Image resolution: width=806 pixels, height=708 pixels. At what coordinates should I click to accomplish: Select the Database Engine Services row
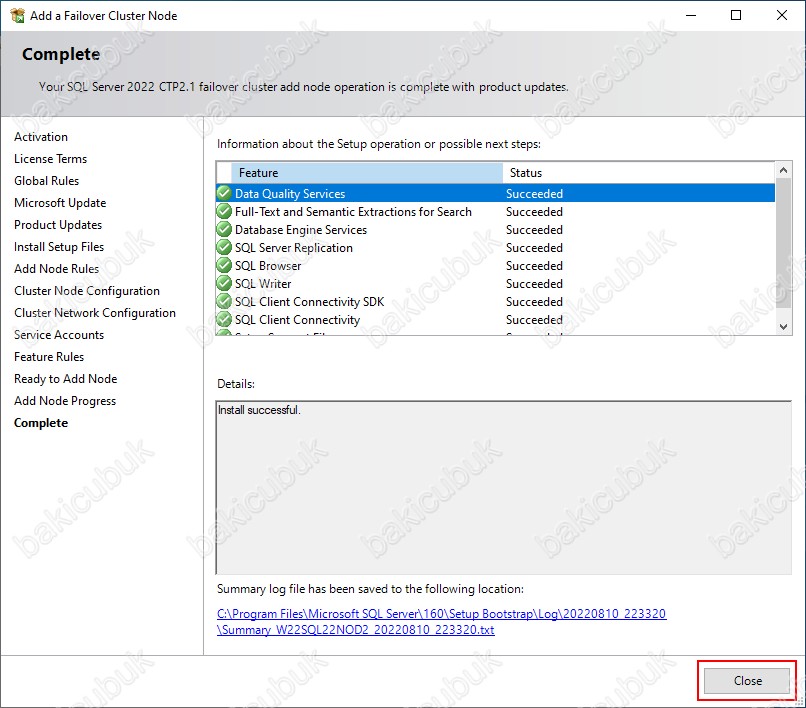click(496, 229)
